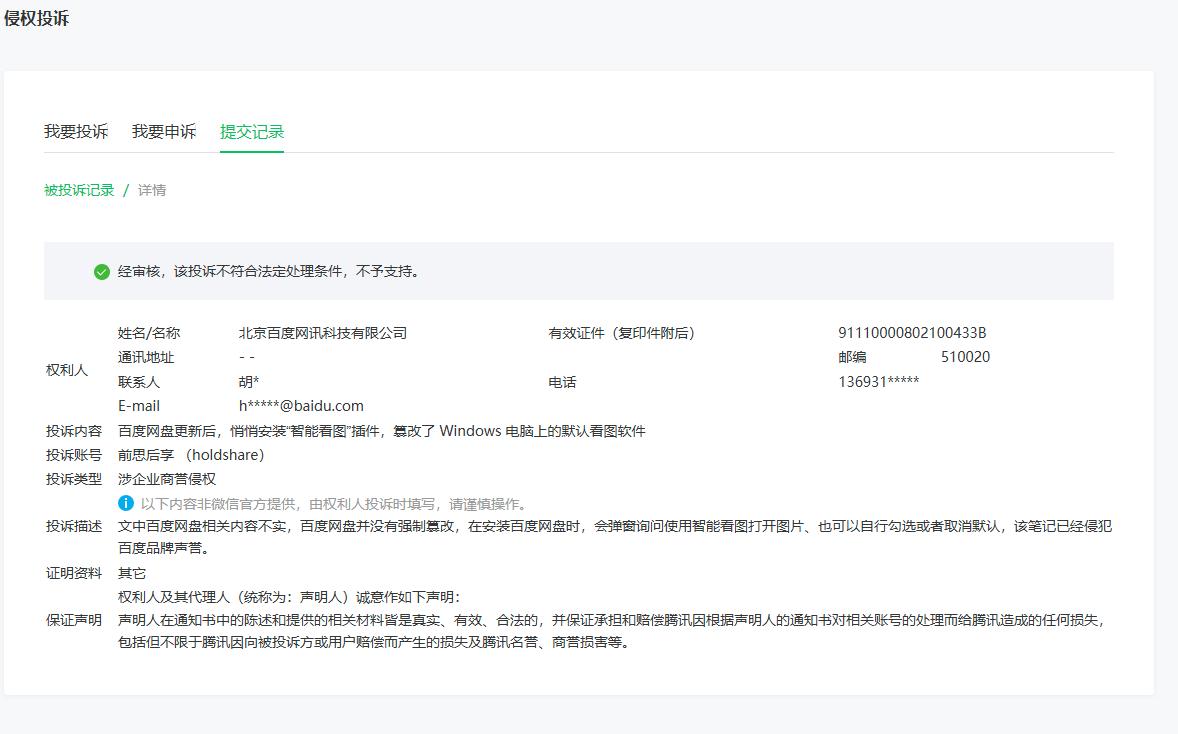Click the 投诉内容 text about 智能看图 plugin
The width and height of the screenshot is (1178, 734).
coord(381,431)
